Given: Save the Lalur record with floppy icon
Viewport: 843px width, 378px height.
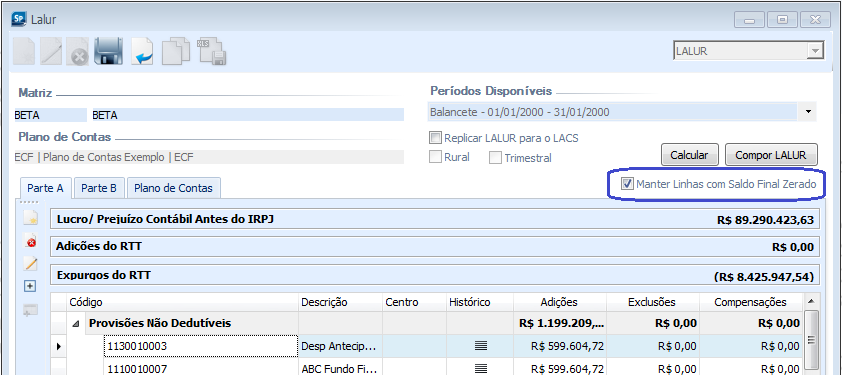Looking at the screenshot, I should [109, 52].
